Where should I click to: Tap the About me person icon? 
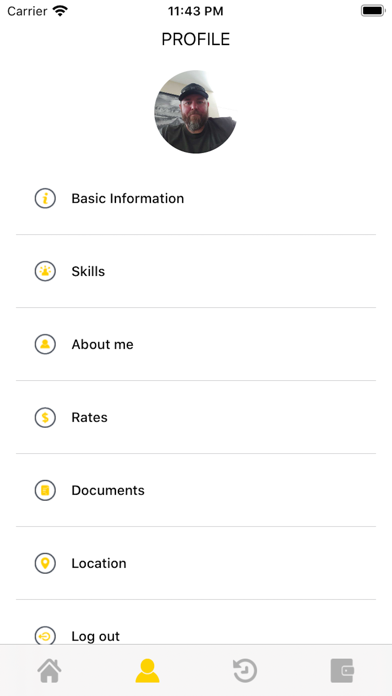click(x=45, y=344)
